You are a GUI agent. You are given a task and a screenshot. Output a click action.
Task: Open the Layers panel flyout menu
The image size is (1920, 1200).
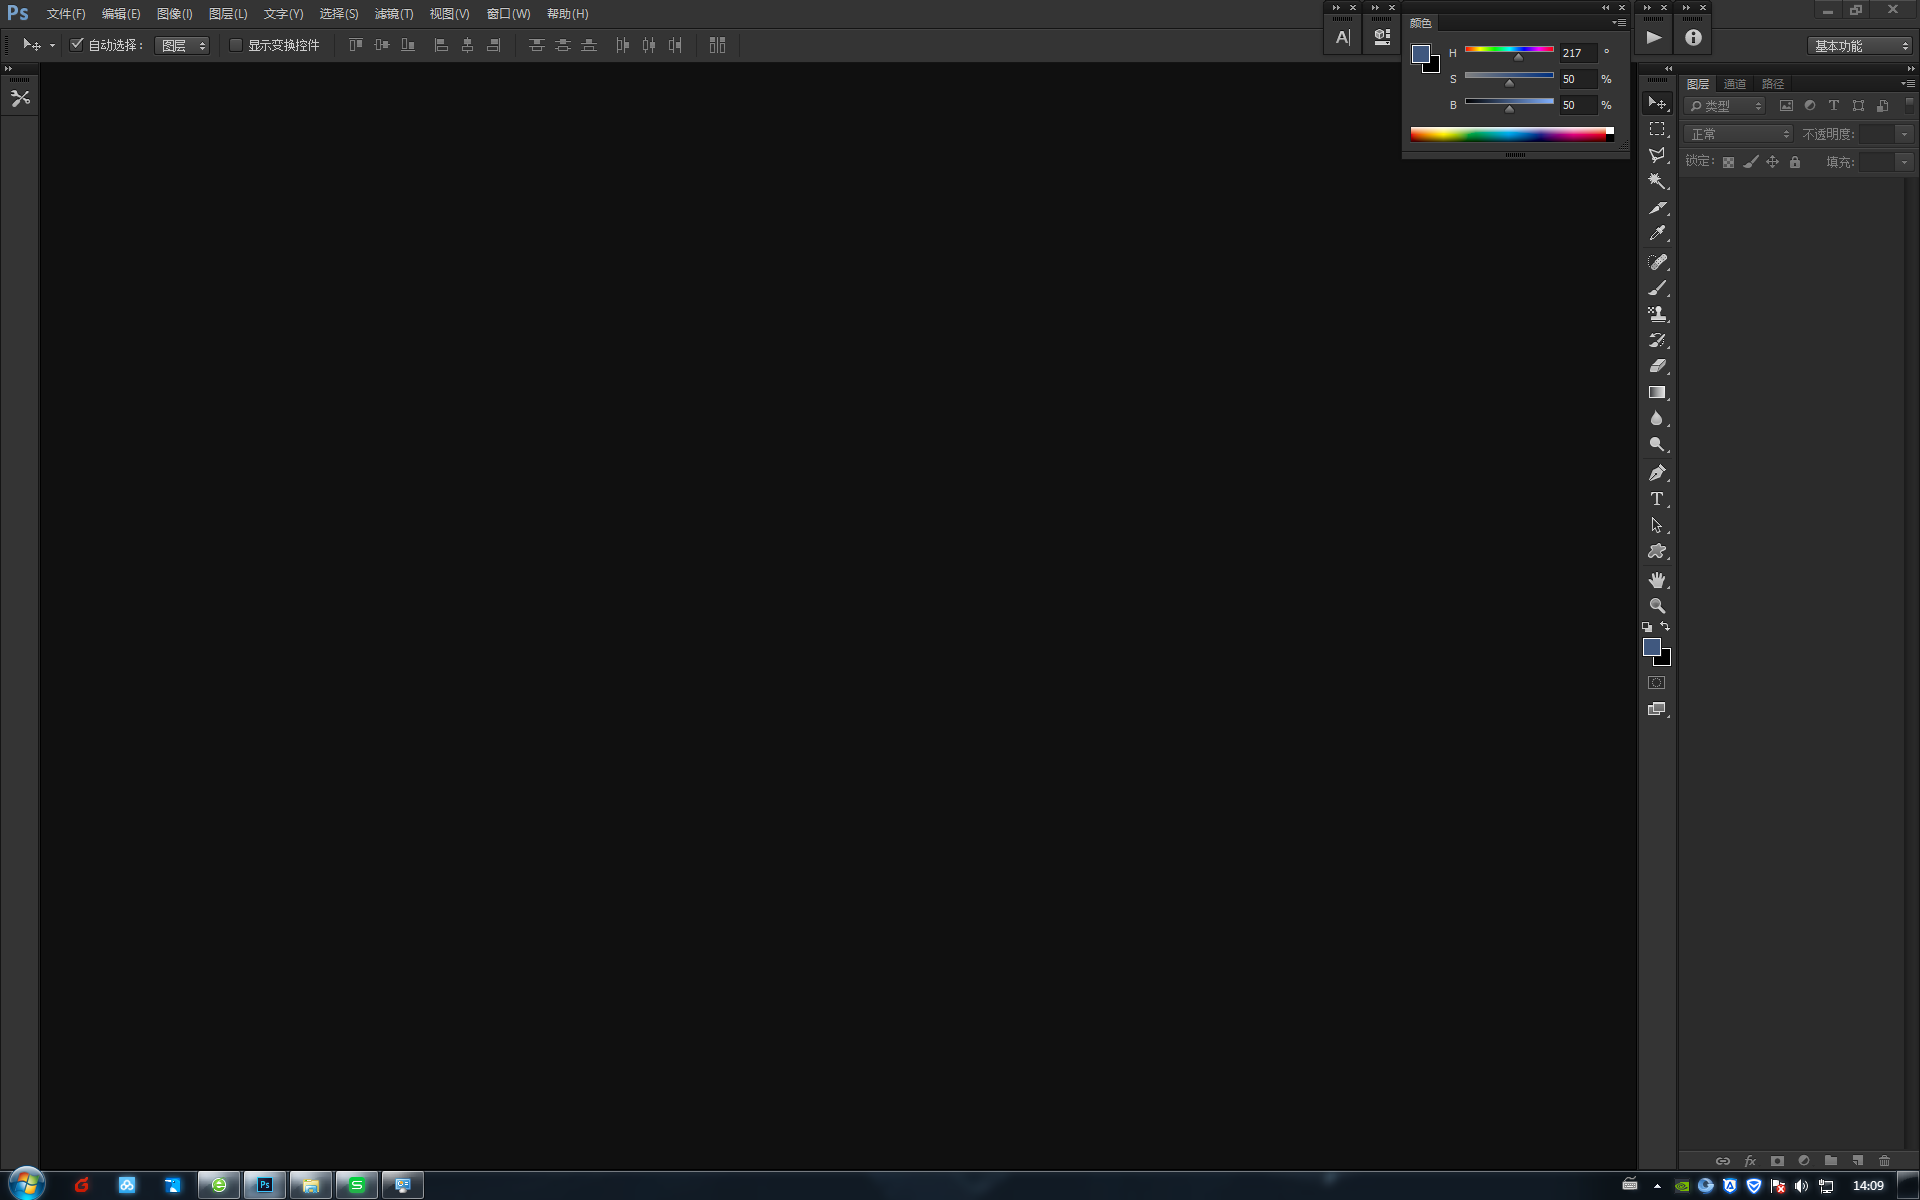tap(1908, 84)
